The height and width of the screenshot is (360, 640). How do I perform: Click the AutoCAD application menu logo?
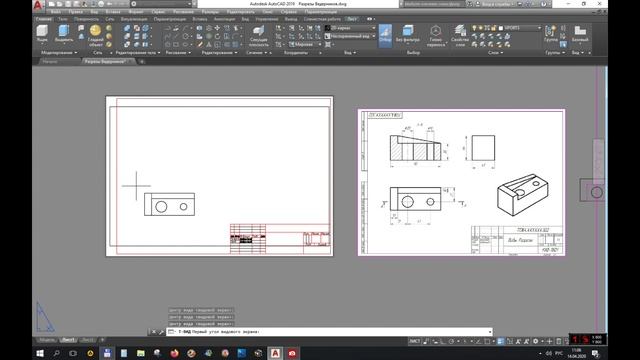click(x=38, y=5)
